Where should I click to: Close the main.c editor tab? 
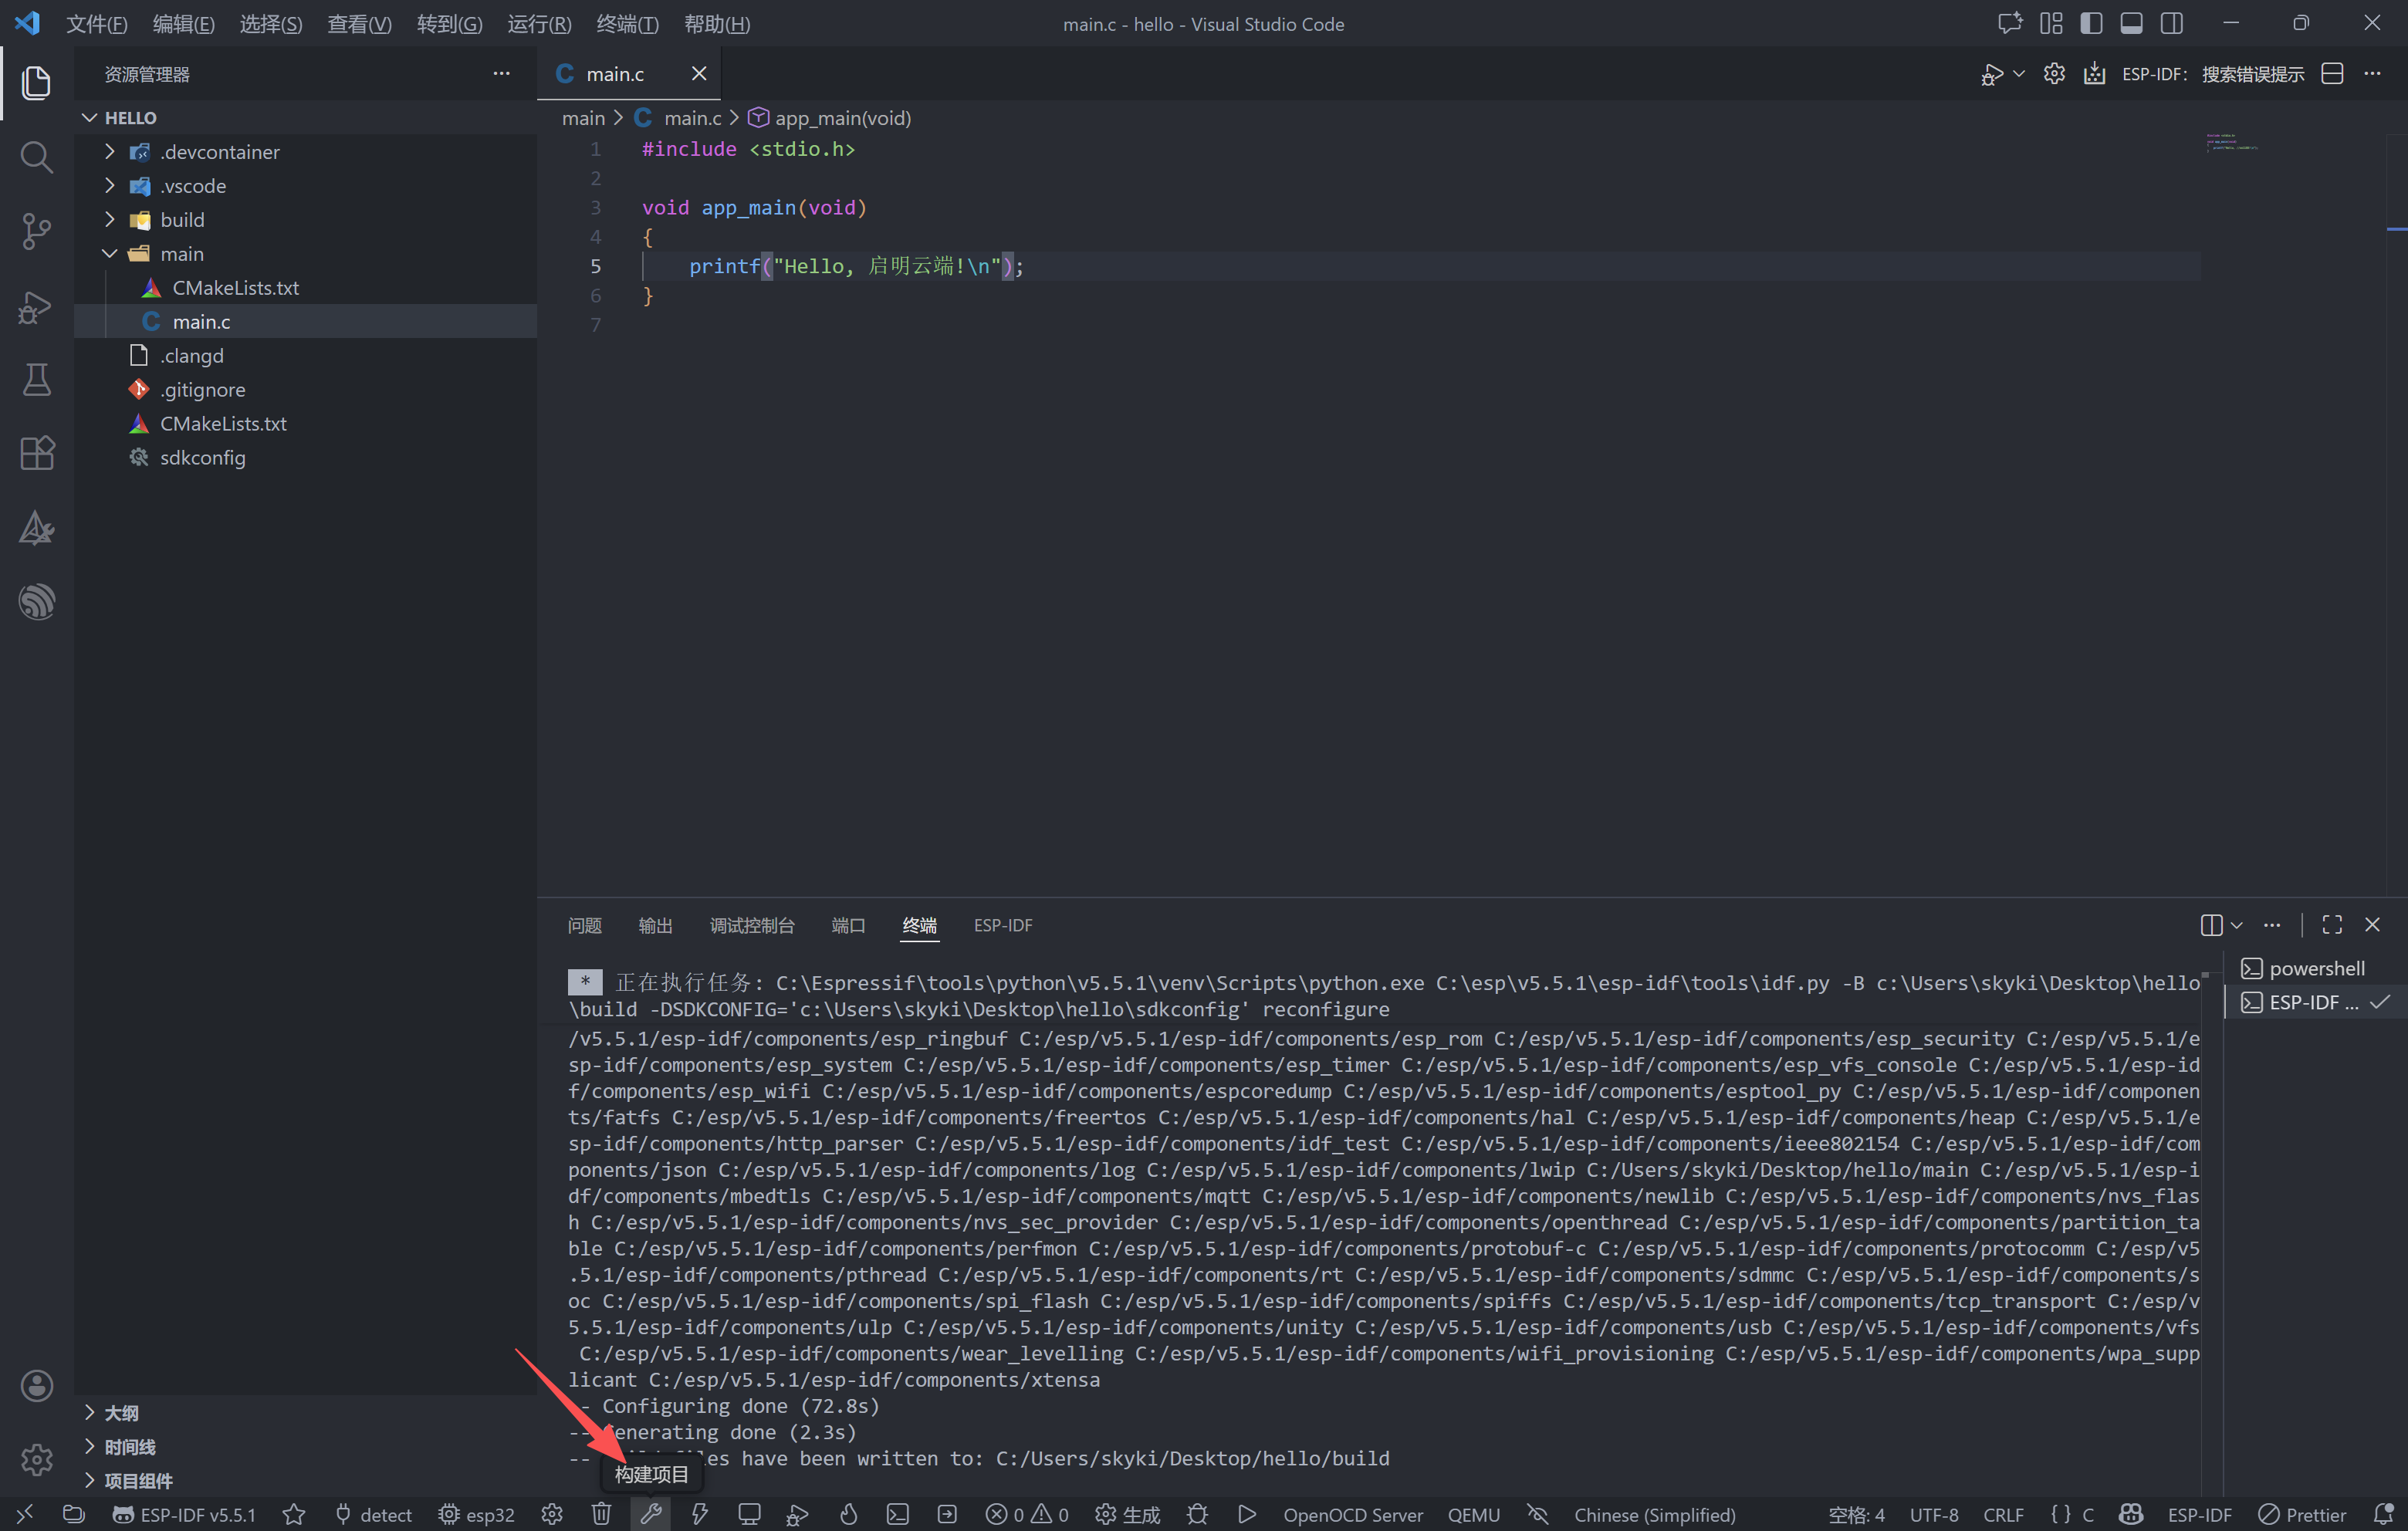point(699,73)
